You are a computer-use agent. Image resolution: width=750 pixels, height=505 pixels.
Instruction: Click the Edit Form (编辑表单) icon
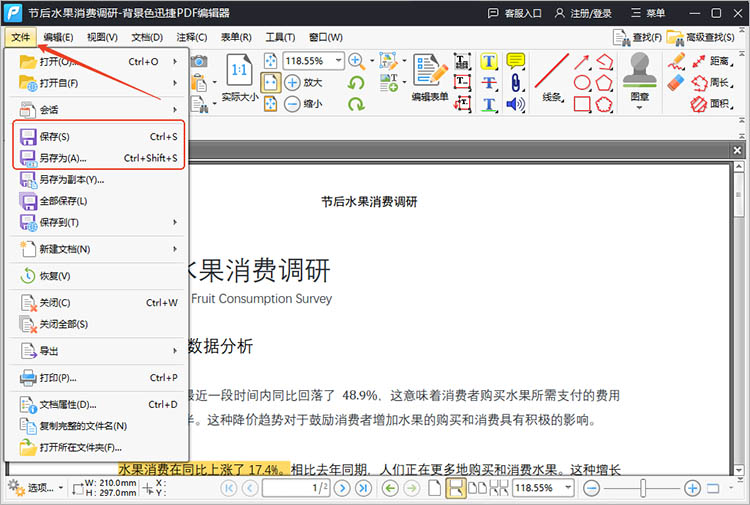(x=430, y=70)
